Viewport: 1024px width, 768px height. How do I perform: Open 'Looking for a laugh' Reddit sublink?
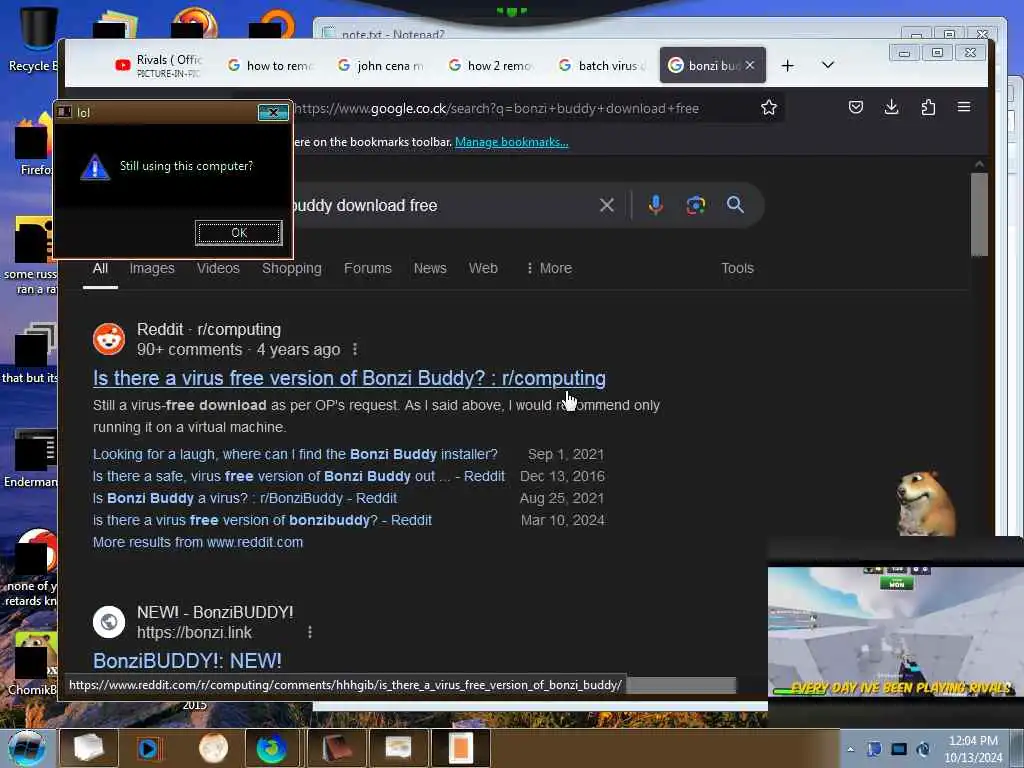(295, 455)
